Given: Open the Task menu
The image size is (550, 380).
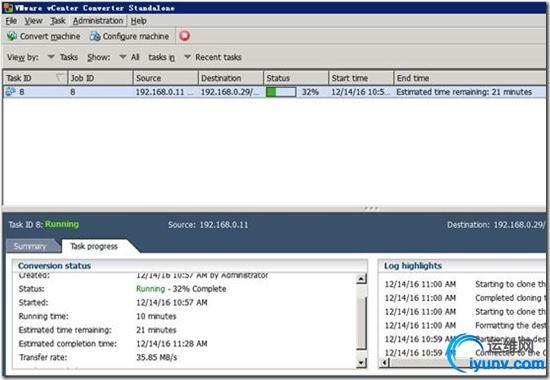Looking at the screenshot, I should coord(58,21).
